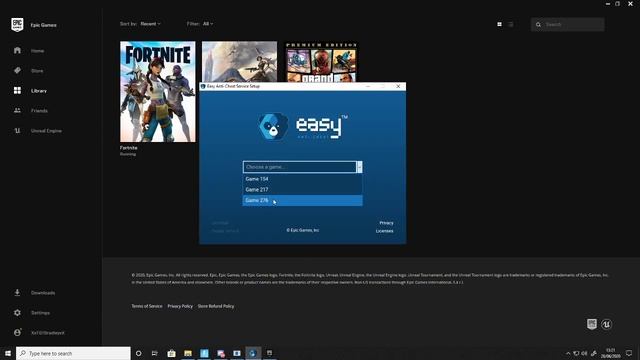Image resolution: width=640 pixels, height=360 pixels.
Task: Click the Settings gear icon
Action: 17,313
